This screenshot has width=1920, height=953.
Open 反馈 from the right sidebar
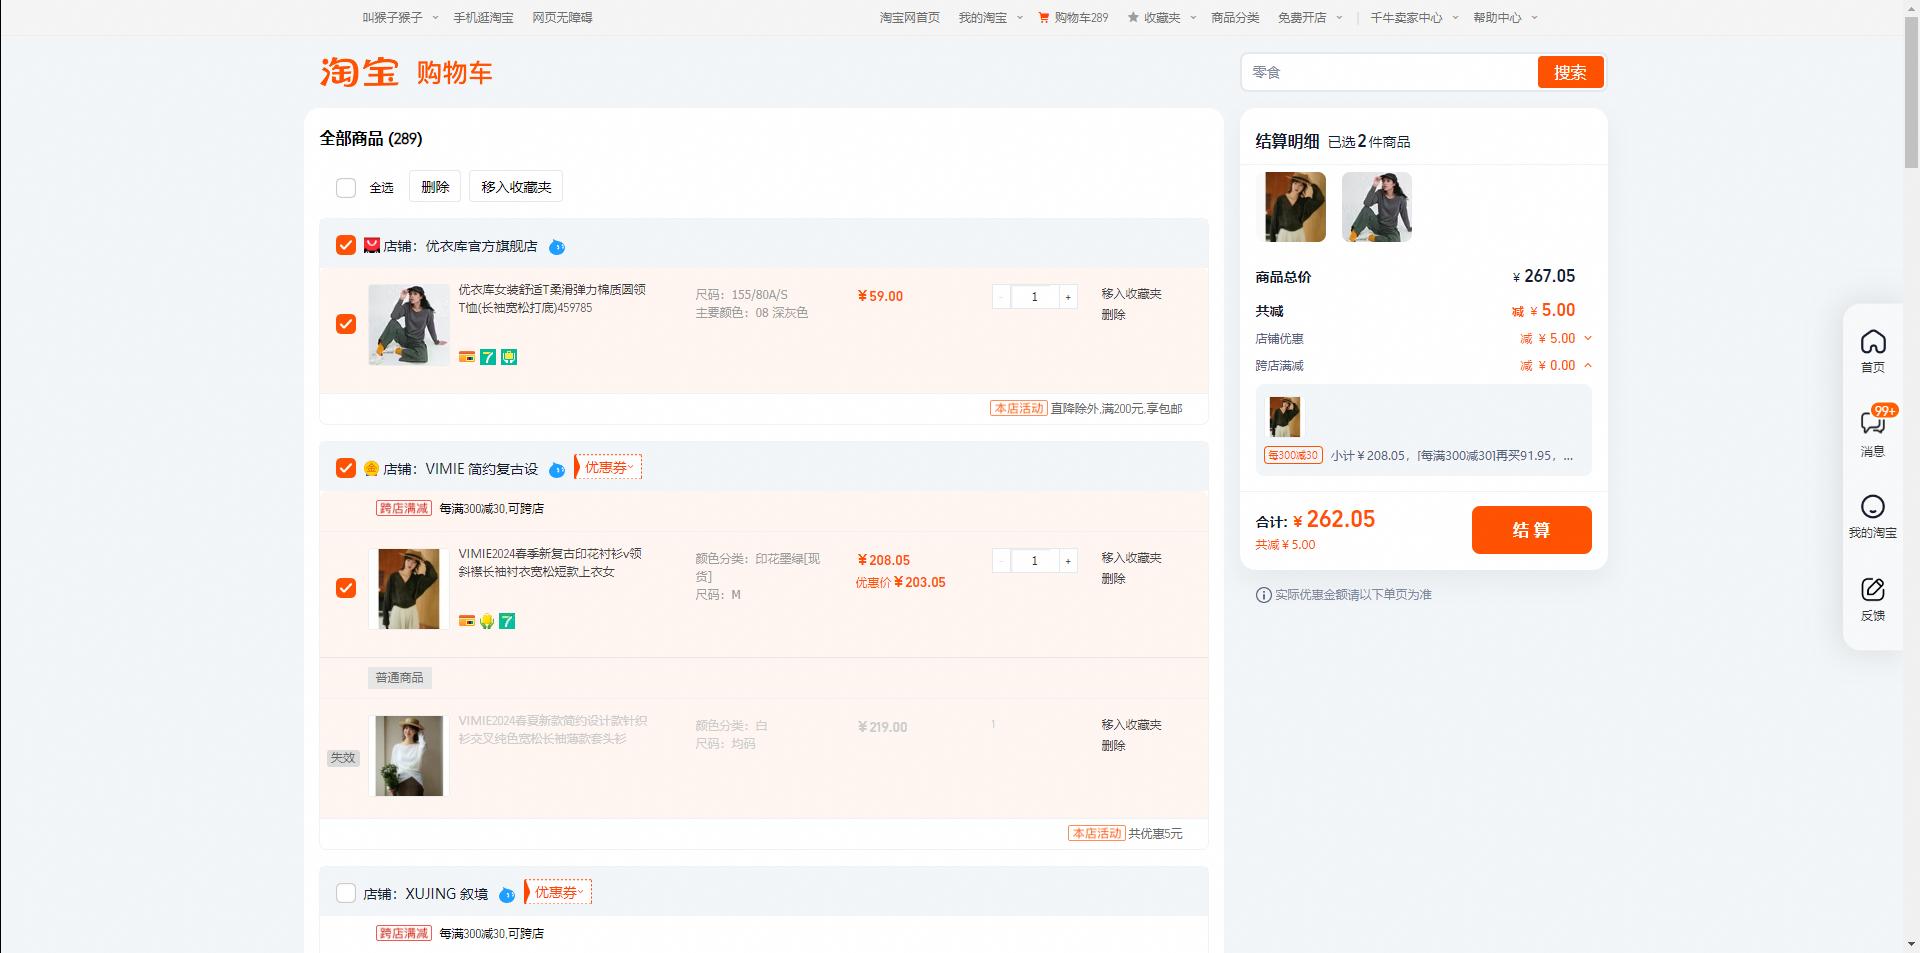pyautogui.click(x=1873, y=599)
